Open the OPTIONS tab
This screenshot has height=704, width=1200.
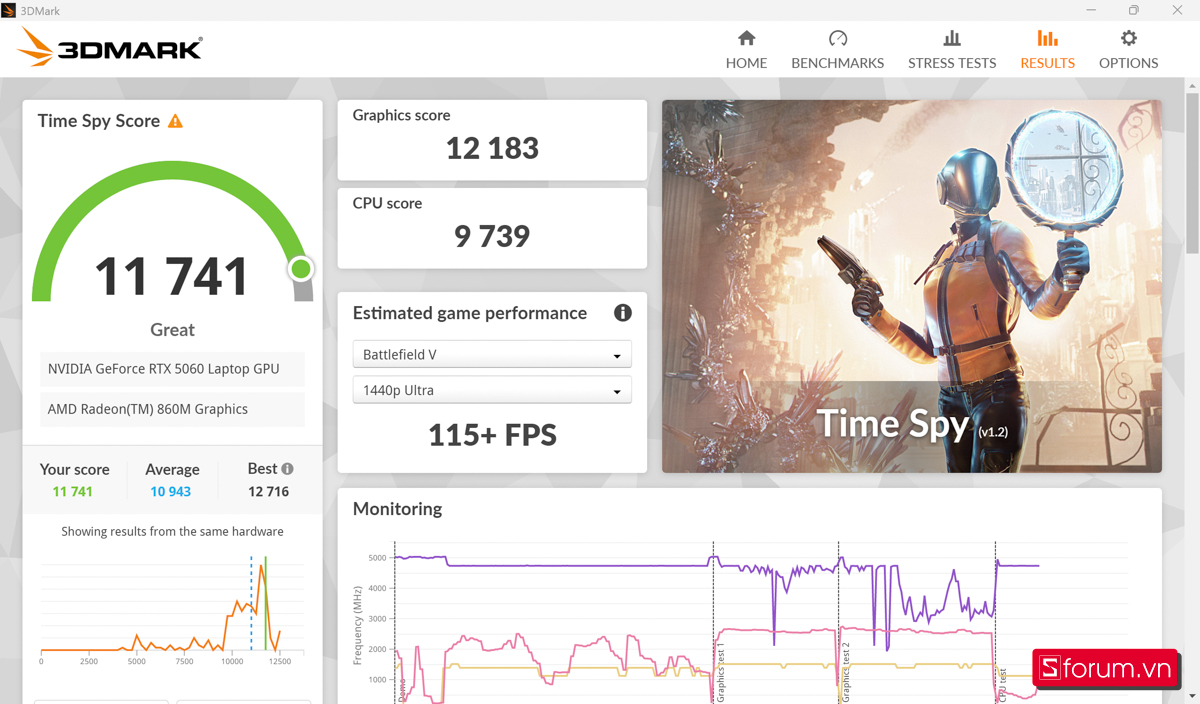1128,50
